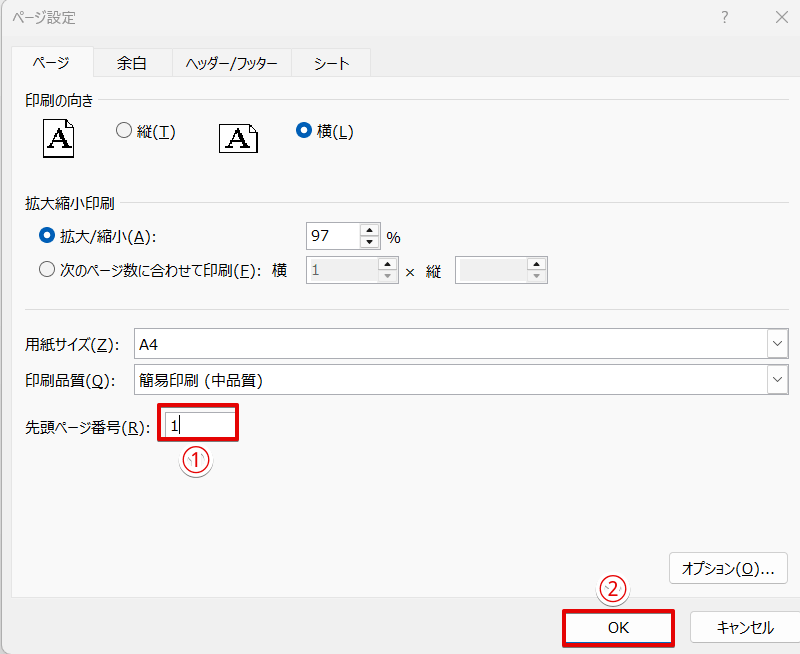Screen dimensions: 800x654
Task: Click the 用紙サイズ(Z) label
Action: click(x=72, y=344)
